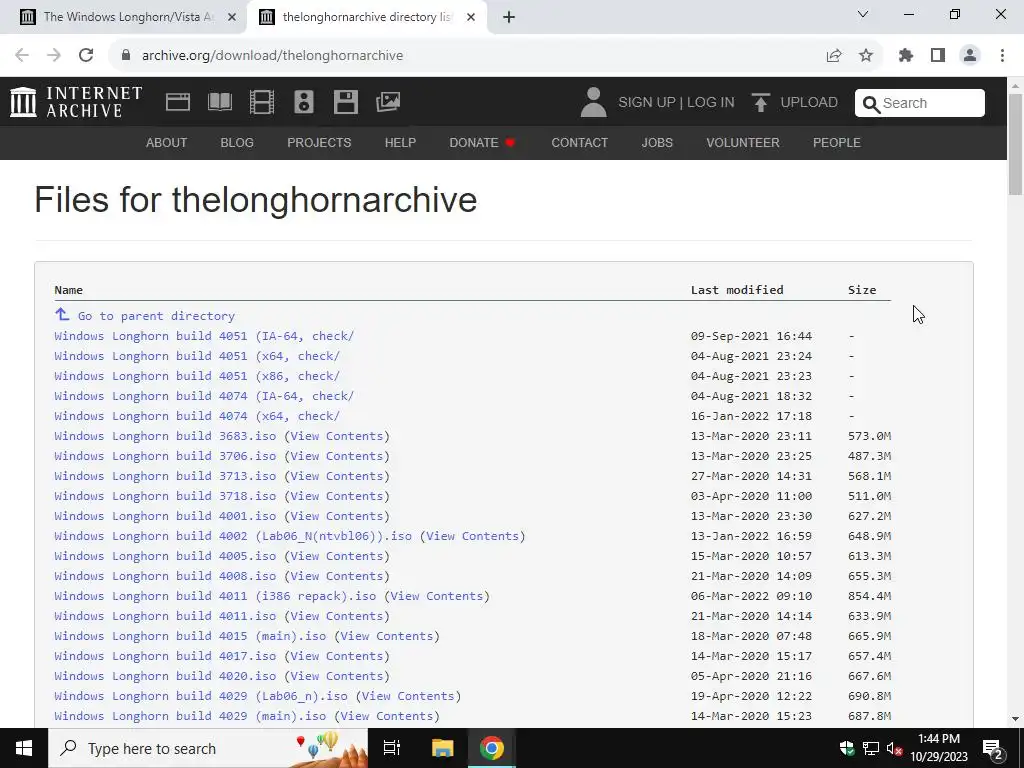The image size is (1024, 768).
Task: Open the HELP menu item
Action: point(400,142)
